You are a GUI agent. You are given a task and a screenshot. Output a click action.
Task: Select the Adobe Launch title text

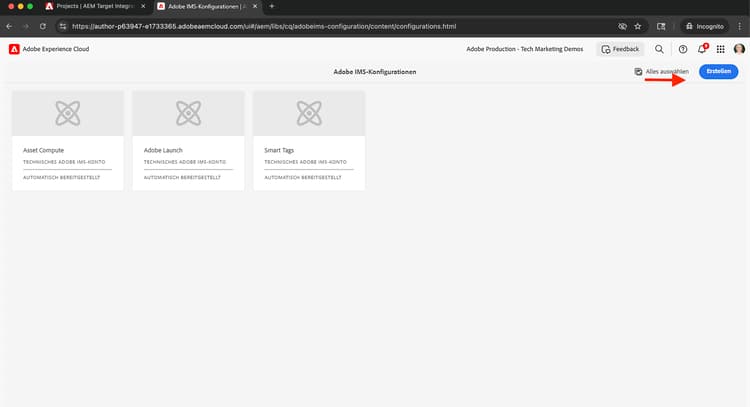[163, 150]
